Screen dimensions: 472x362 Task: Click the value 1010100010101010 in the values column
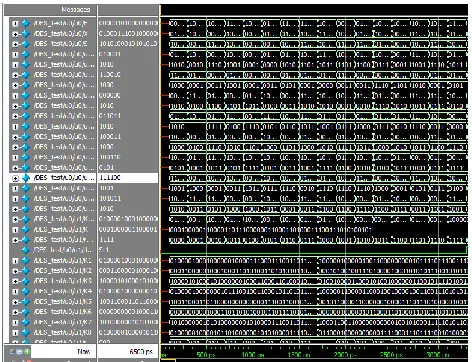click(x=128, y=44)
